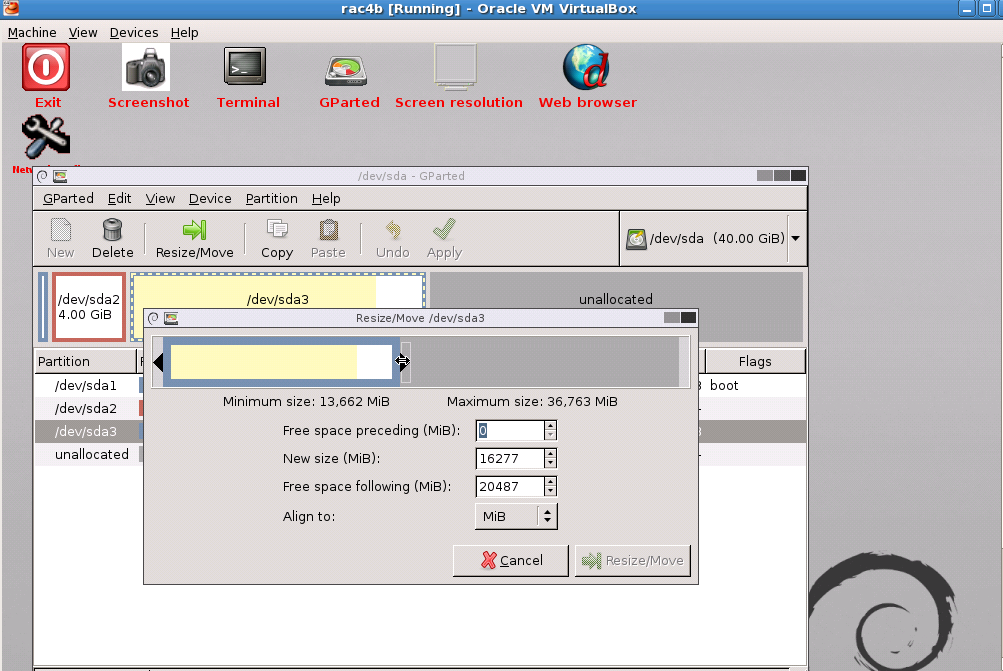Launch Terminal from the desktop
Screen dimensions: 1003x671
[247, 70]
